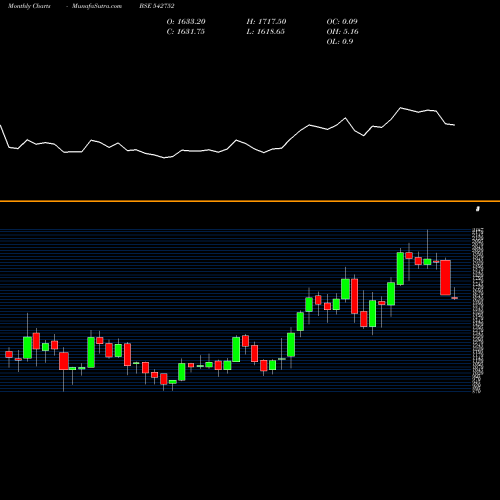Click the high value 'H: 1717.50'
Screen dimensions: 500x500
pyautogui.click(x=266, y=22)
